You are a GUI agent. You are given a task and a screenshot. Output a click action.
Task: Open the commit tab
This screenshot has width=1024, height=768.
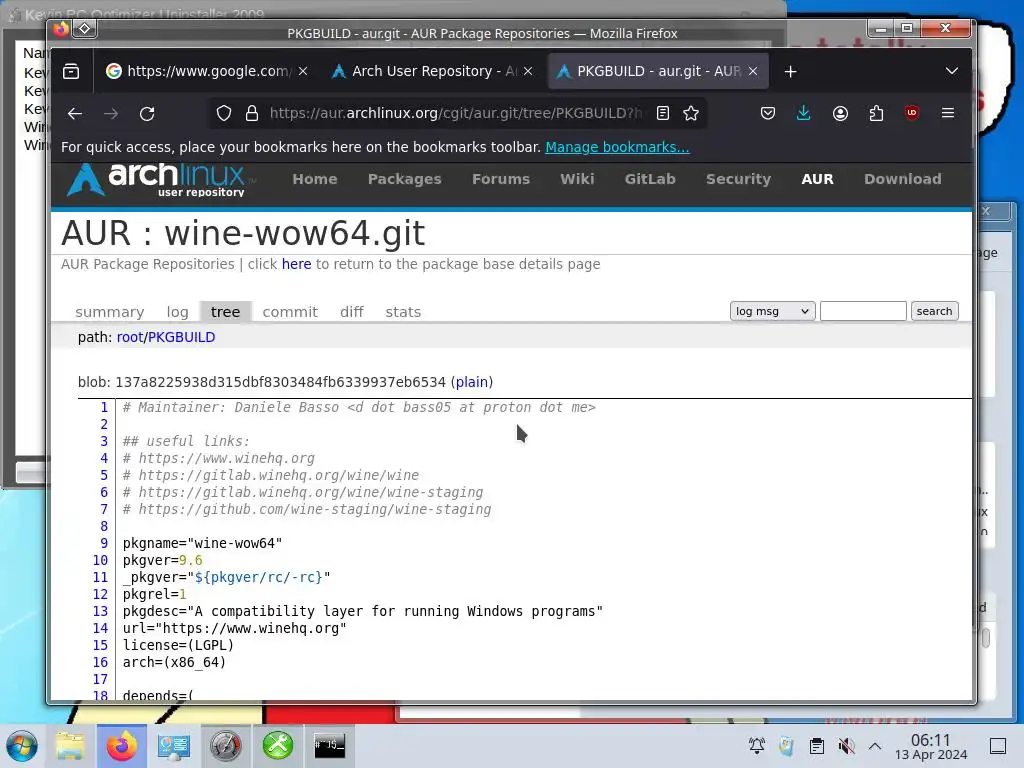pyautogui.click(x=290, y=312)
